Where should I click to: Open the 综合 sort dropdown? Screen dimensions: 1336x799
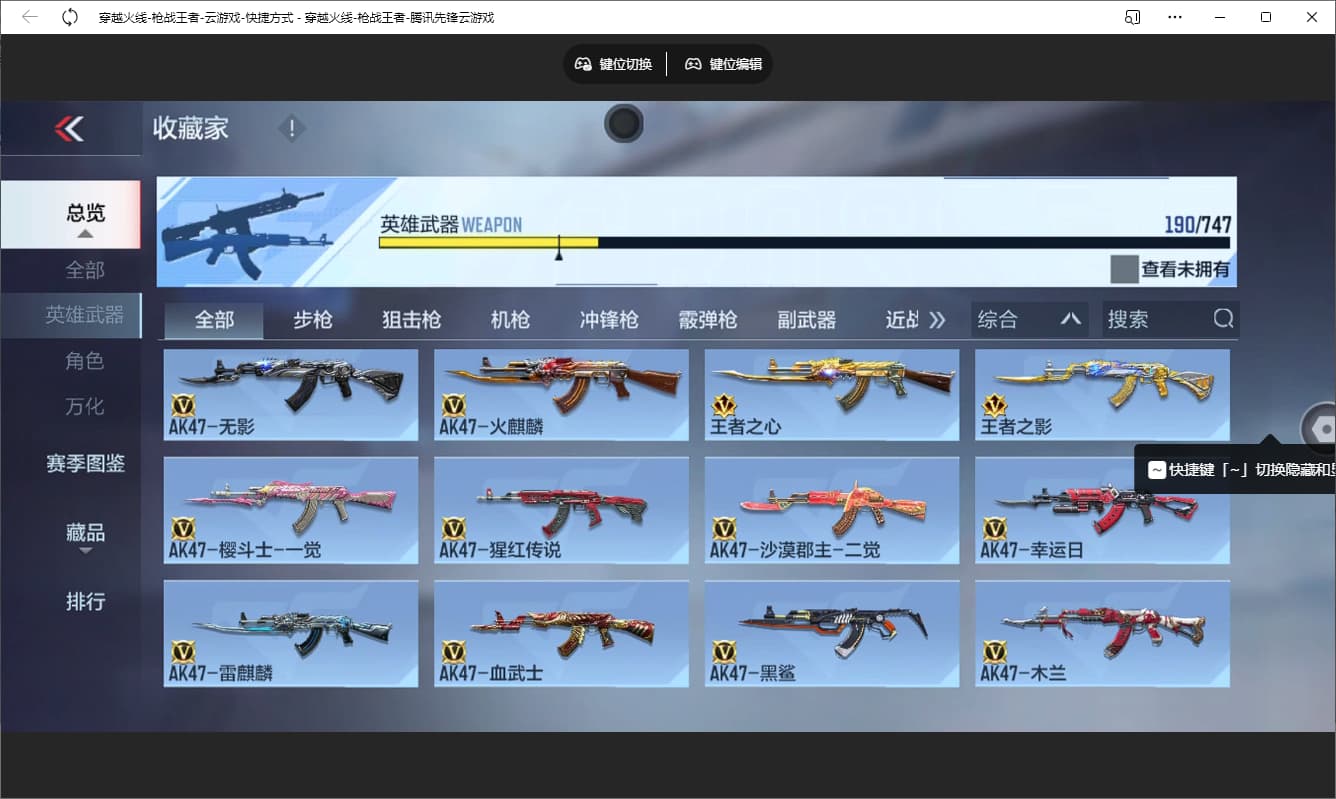(x=1029, y=320)
